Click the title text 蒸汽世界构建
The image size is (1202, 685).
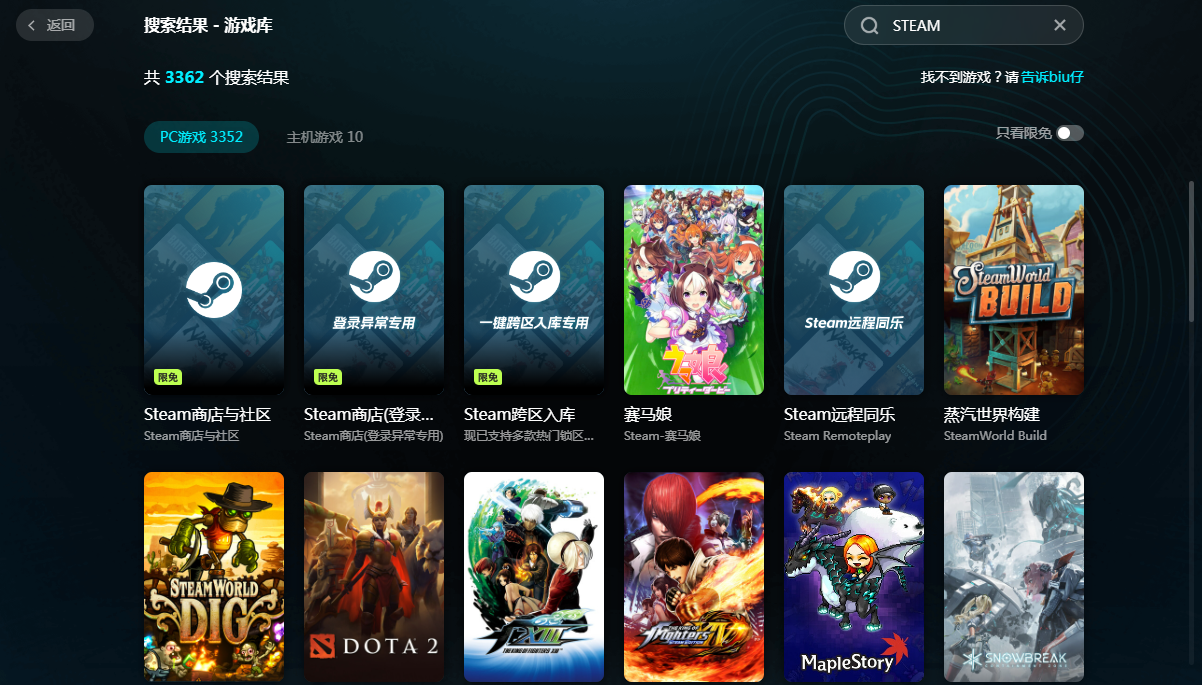(x=994, y=414)
